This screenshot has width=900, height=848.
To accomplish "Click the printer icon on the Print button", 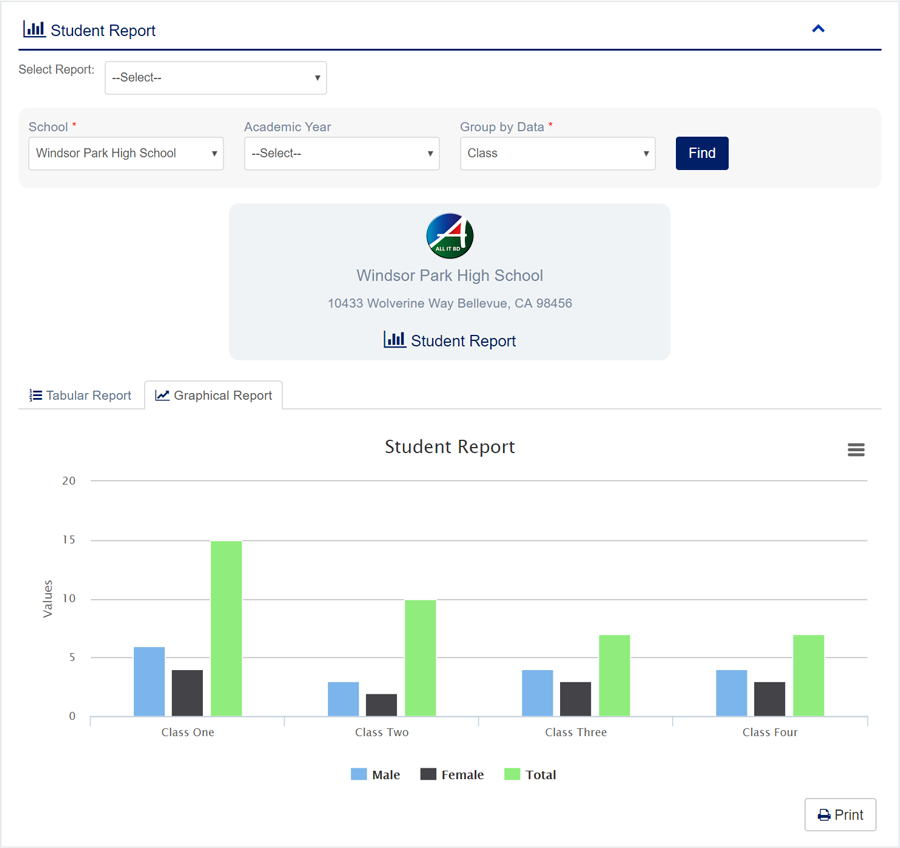I will tap(825, 814).
